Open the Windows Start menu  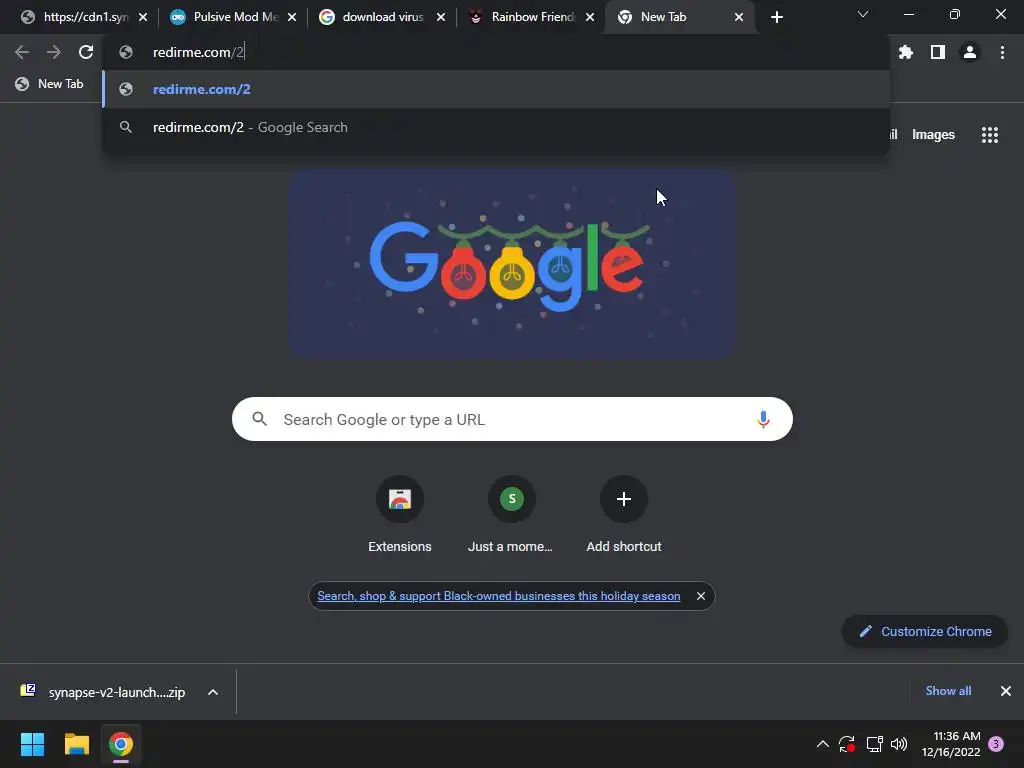coord(32,744)
